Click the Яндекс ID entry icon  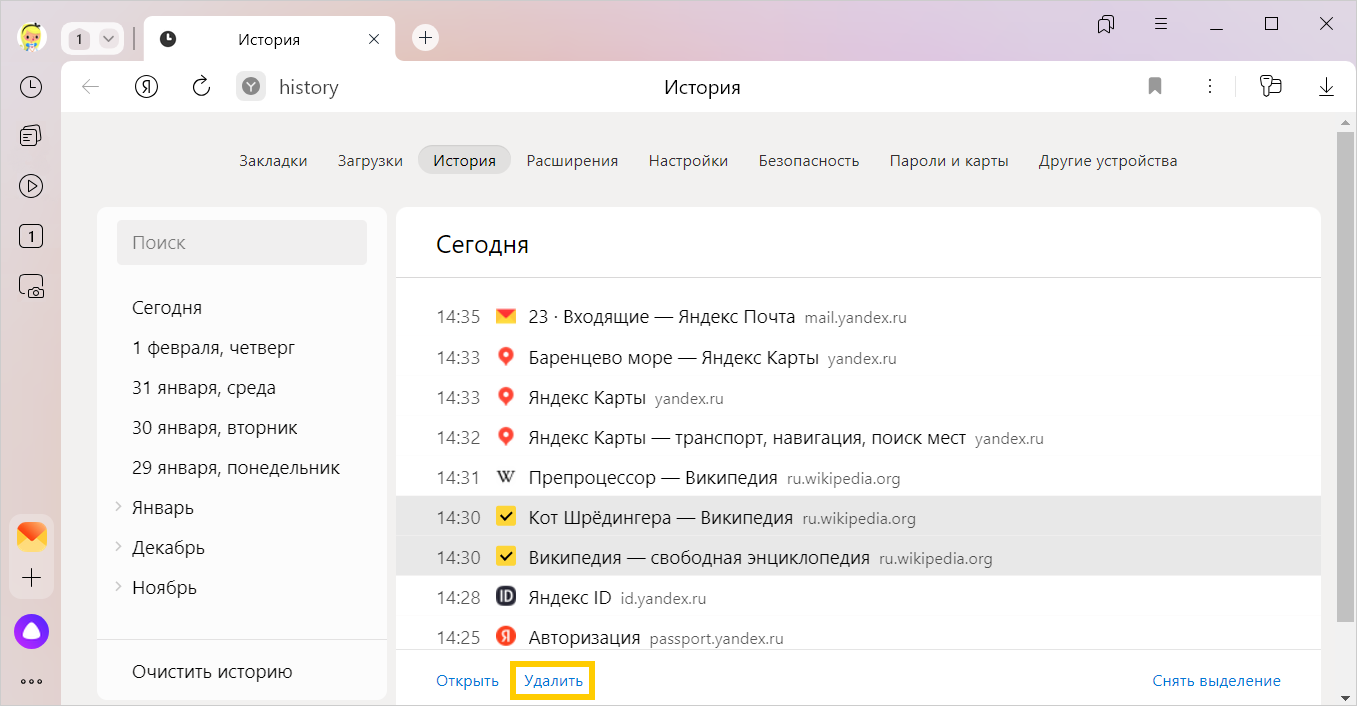506,597
